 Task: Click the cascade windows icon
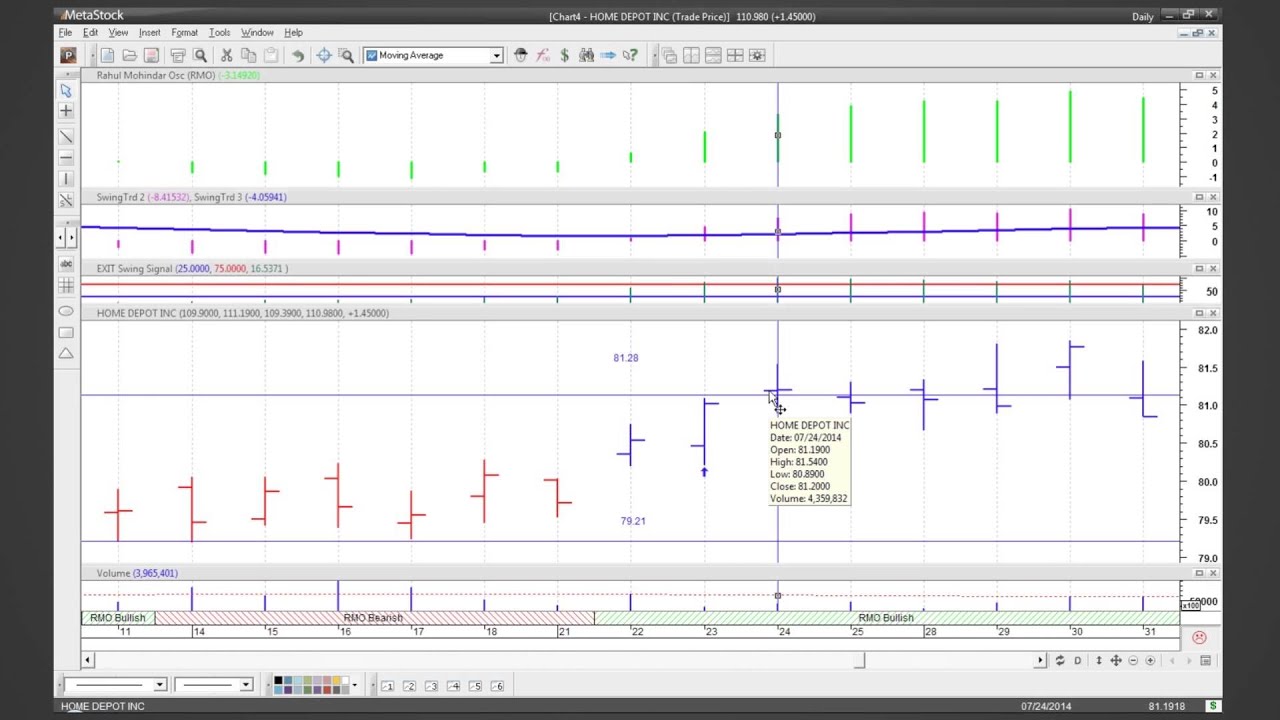click(x=669, y=55)
